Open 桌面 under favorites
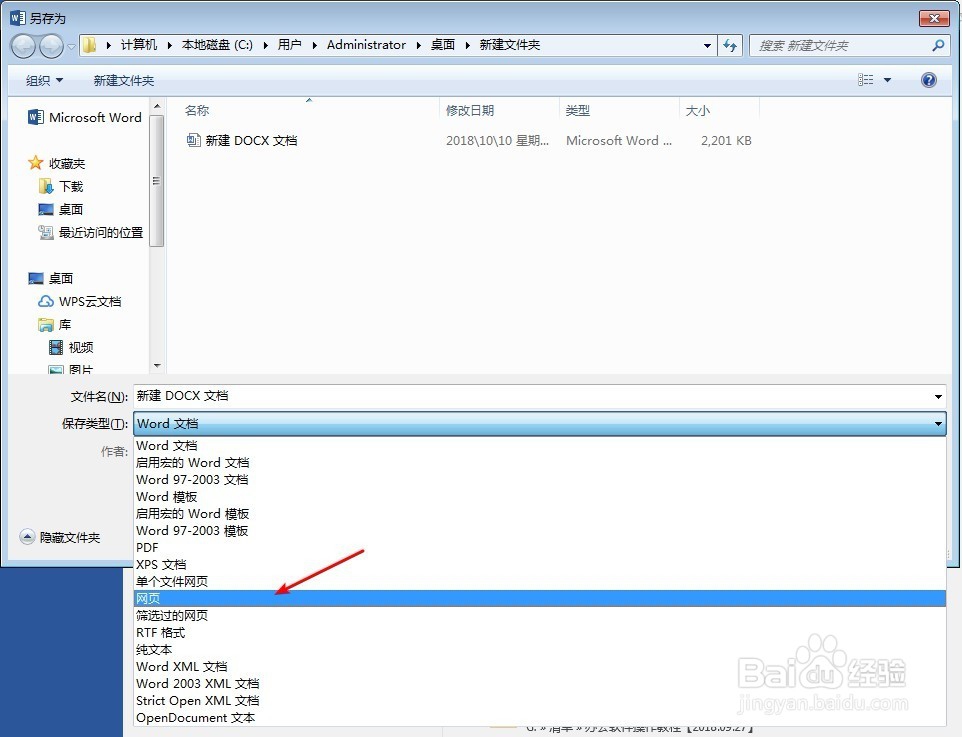 tap(61, 209)
